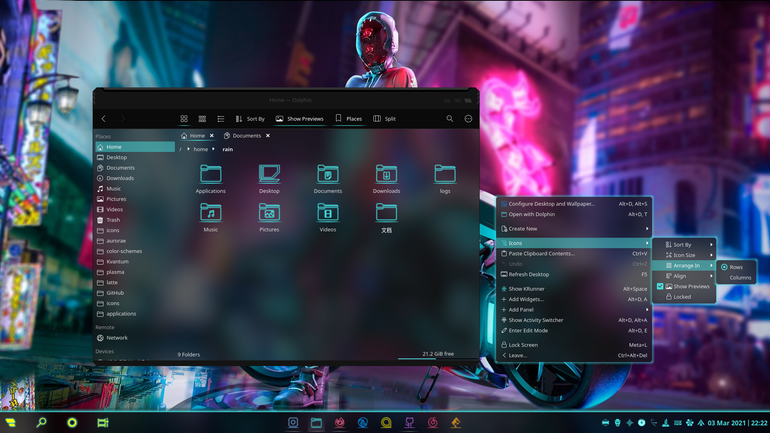Open the search magnifier in Dolphin toolbar
Viewport: 770px width, 433px height.
(449, 119)
